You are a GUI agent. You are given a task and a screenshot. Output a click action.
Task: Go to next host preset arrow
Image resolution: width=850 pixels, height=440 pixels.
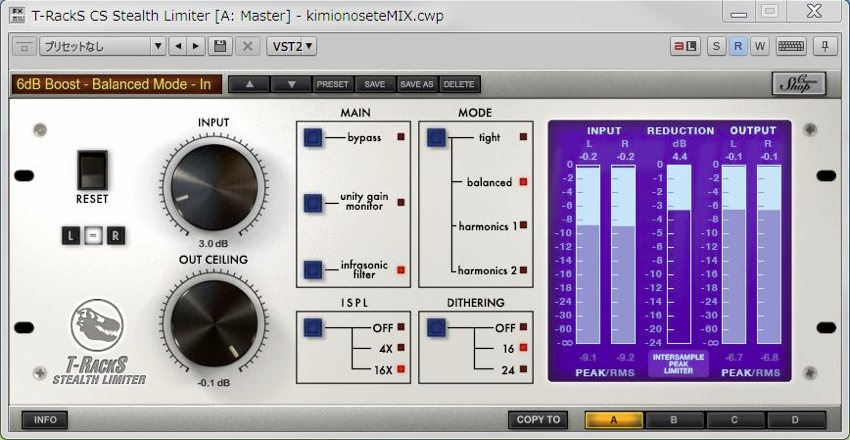tap(196, 47)
